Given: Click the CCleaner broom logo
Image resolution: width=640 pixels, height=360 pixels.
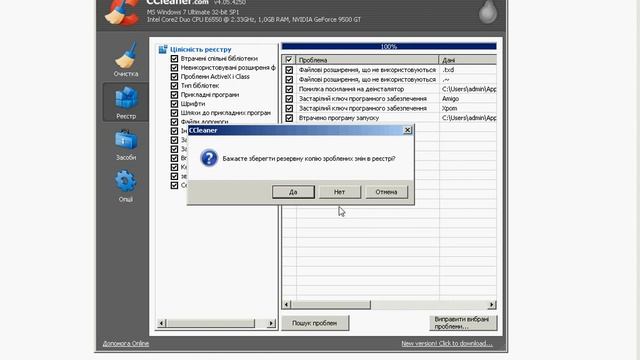Looking at the screenshot, I should [122, 13].
